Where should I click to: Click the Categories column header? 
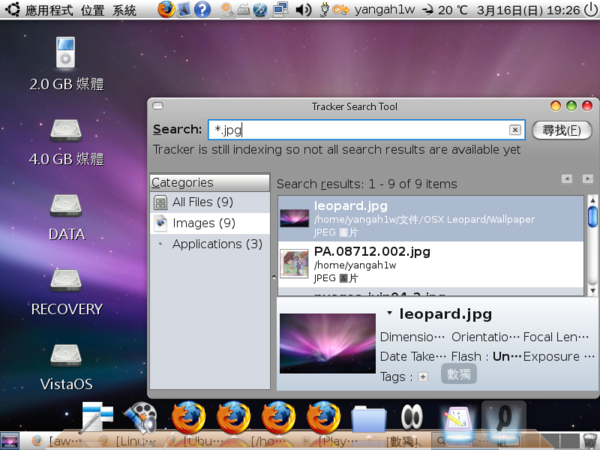(210, 183)
